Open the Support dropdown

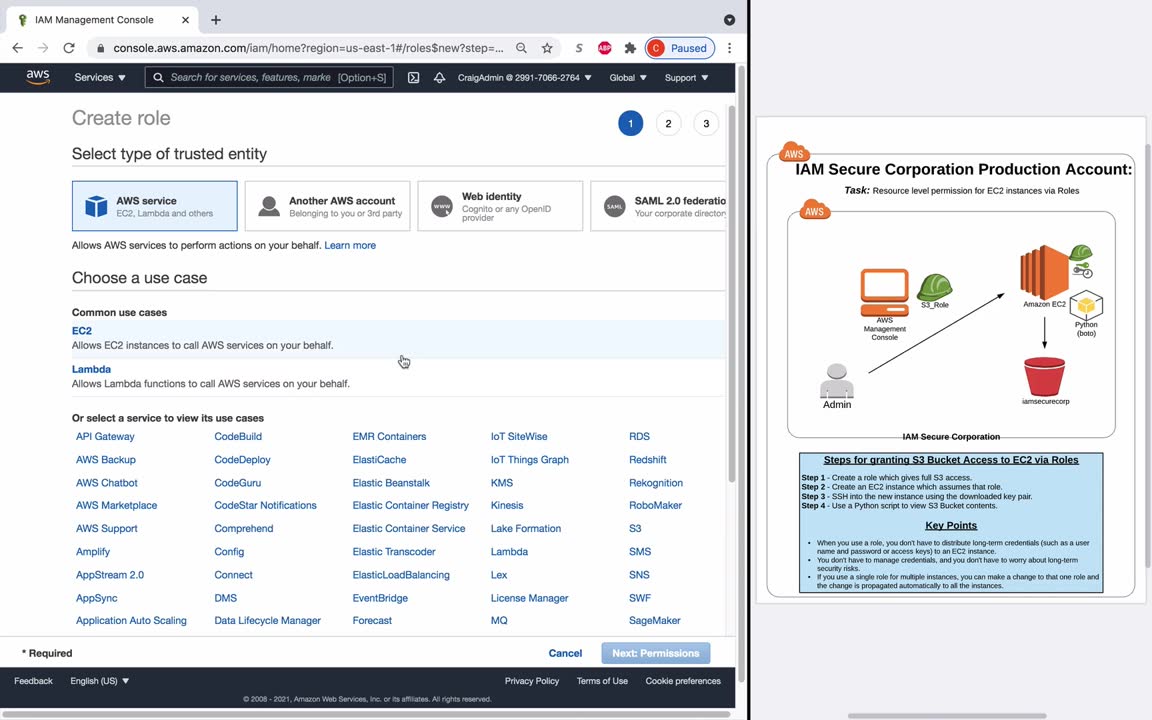coord(686,77)
